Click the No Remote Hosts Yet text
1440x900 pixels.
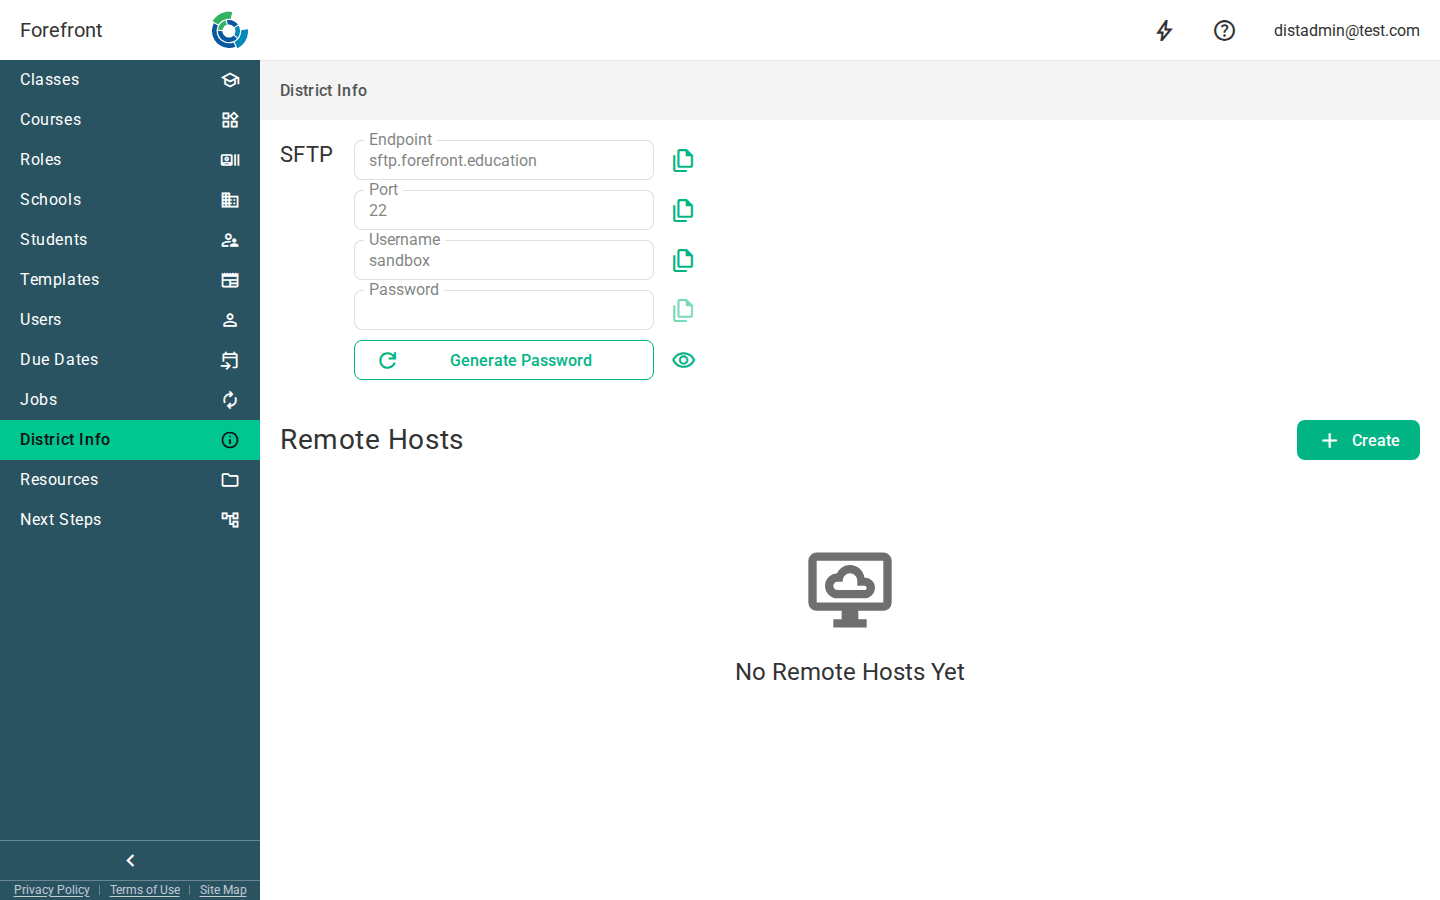pos(850,672)
